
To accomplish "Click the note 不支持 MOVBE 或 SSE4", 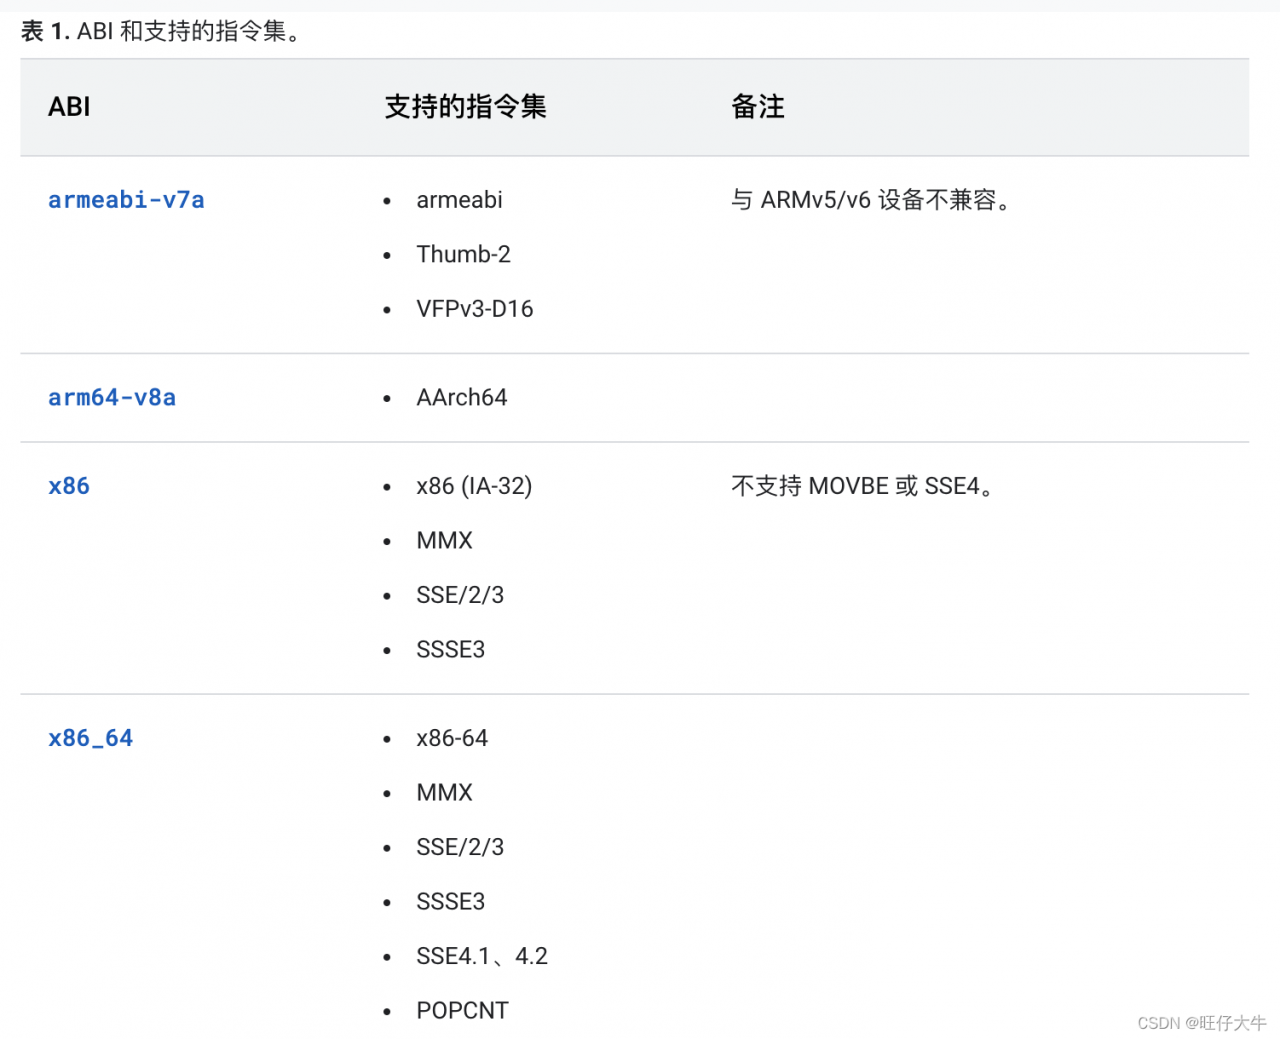I will (864, 486).
